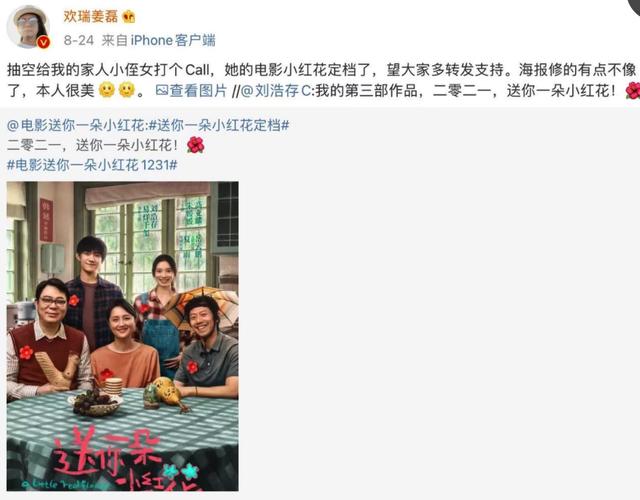
Task: Click the 8-24 post date
Action: coord(79,40)
